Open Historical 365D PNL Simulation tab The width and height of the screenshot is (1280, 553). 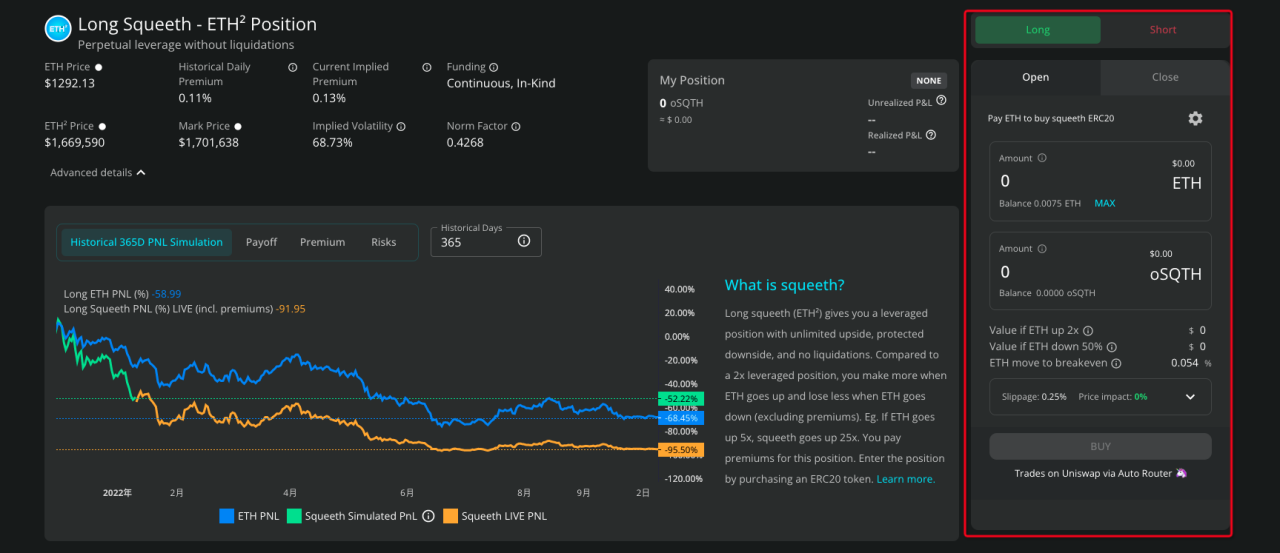[x=146, y=242]
